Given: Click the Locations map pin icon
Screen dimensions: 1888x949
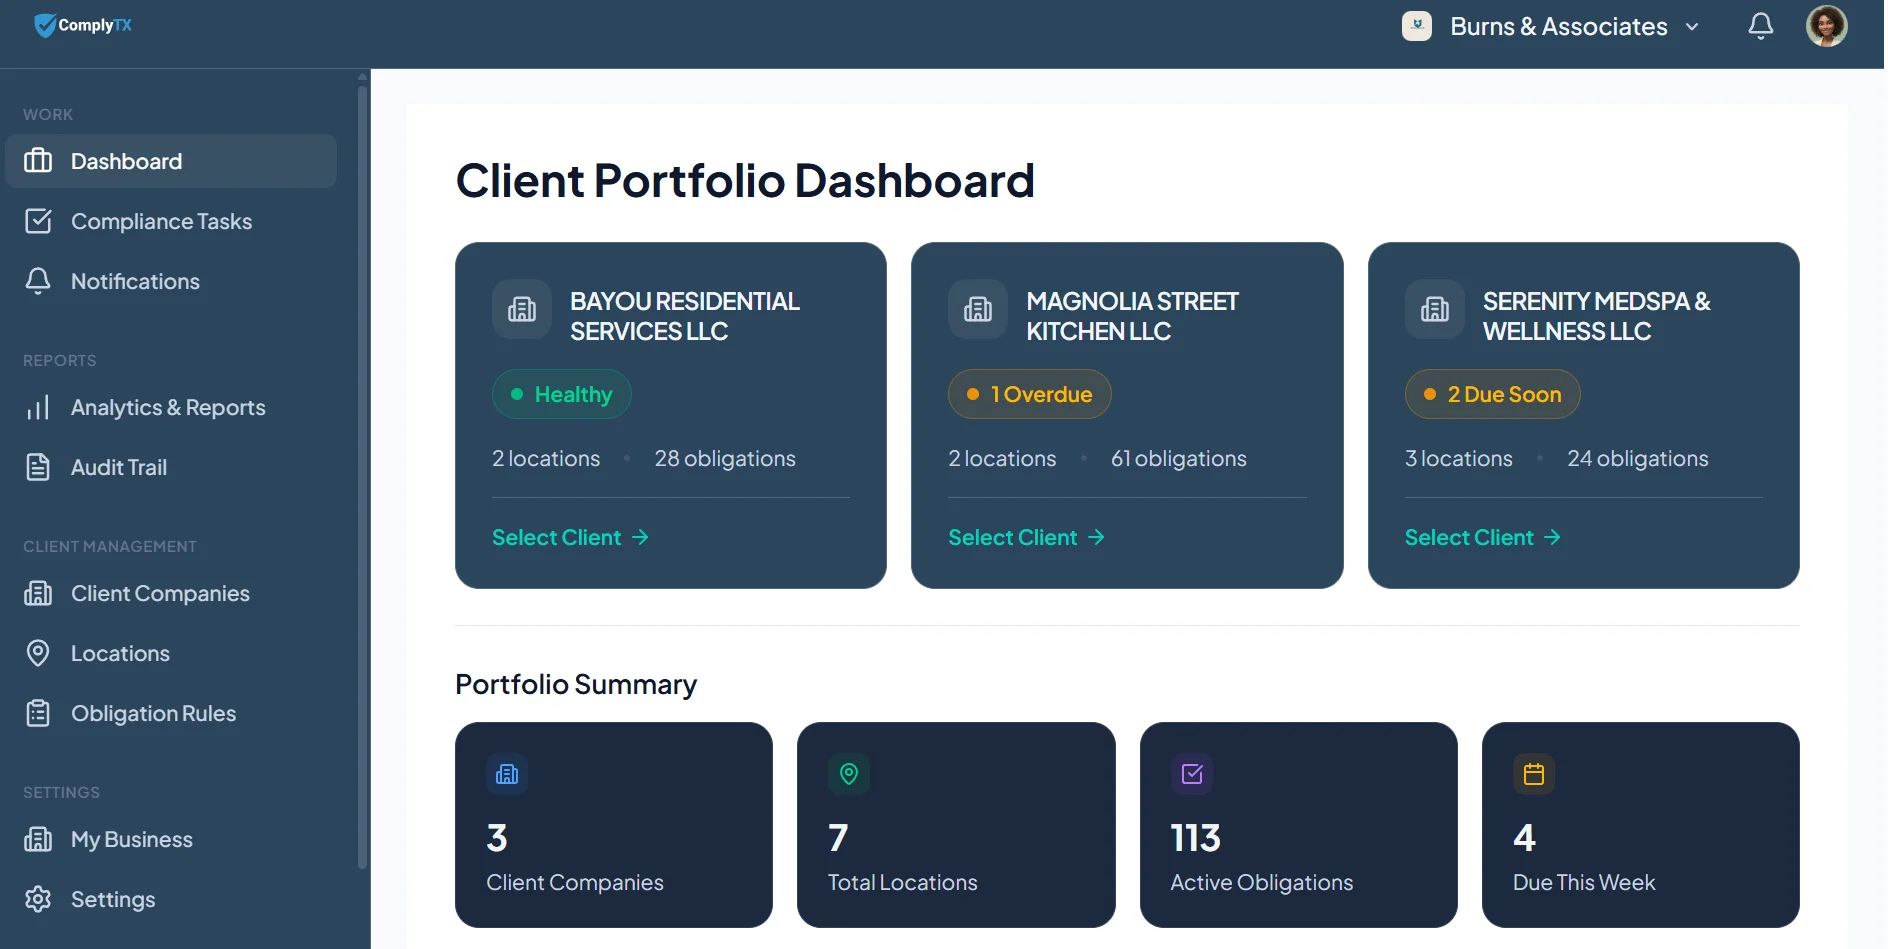Looking at the screenshot, I should coord(38,653).
